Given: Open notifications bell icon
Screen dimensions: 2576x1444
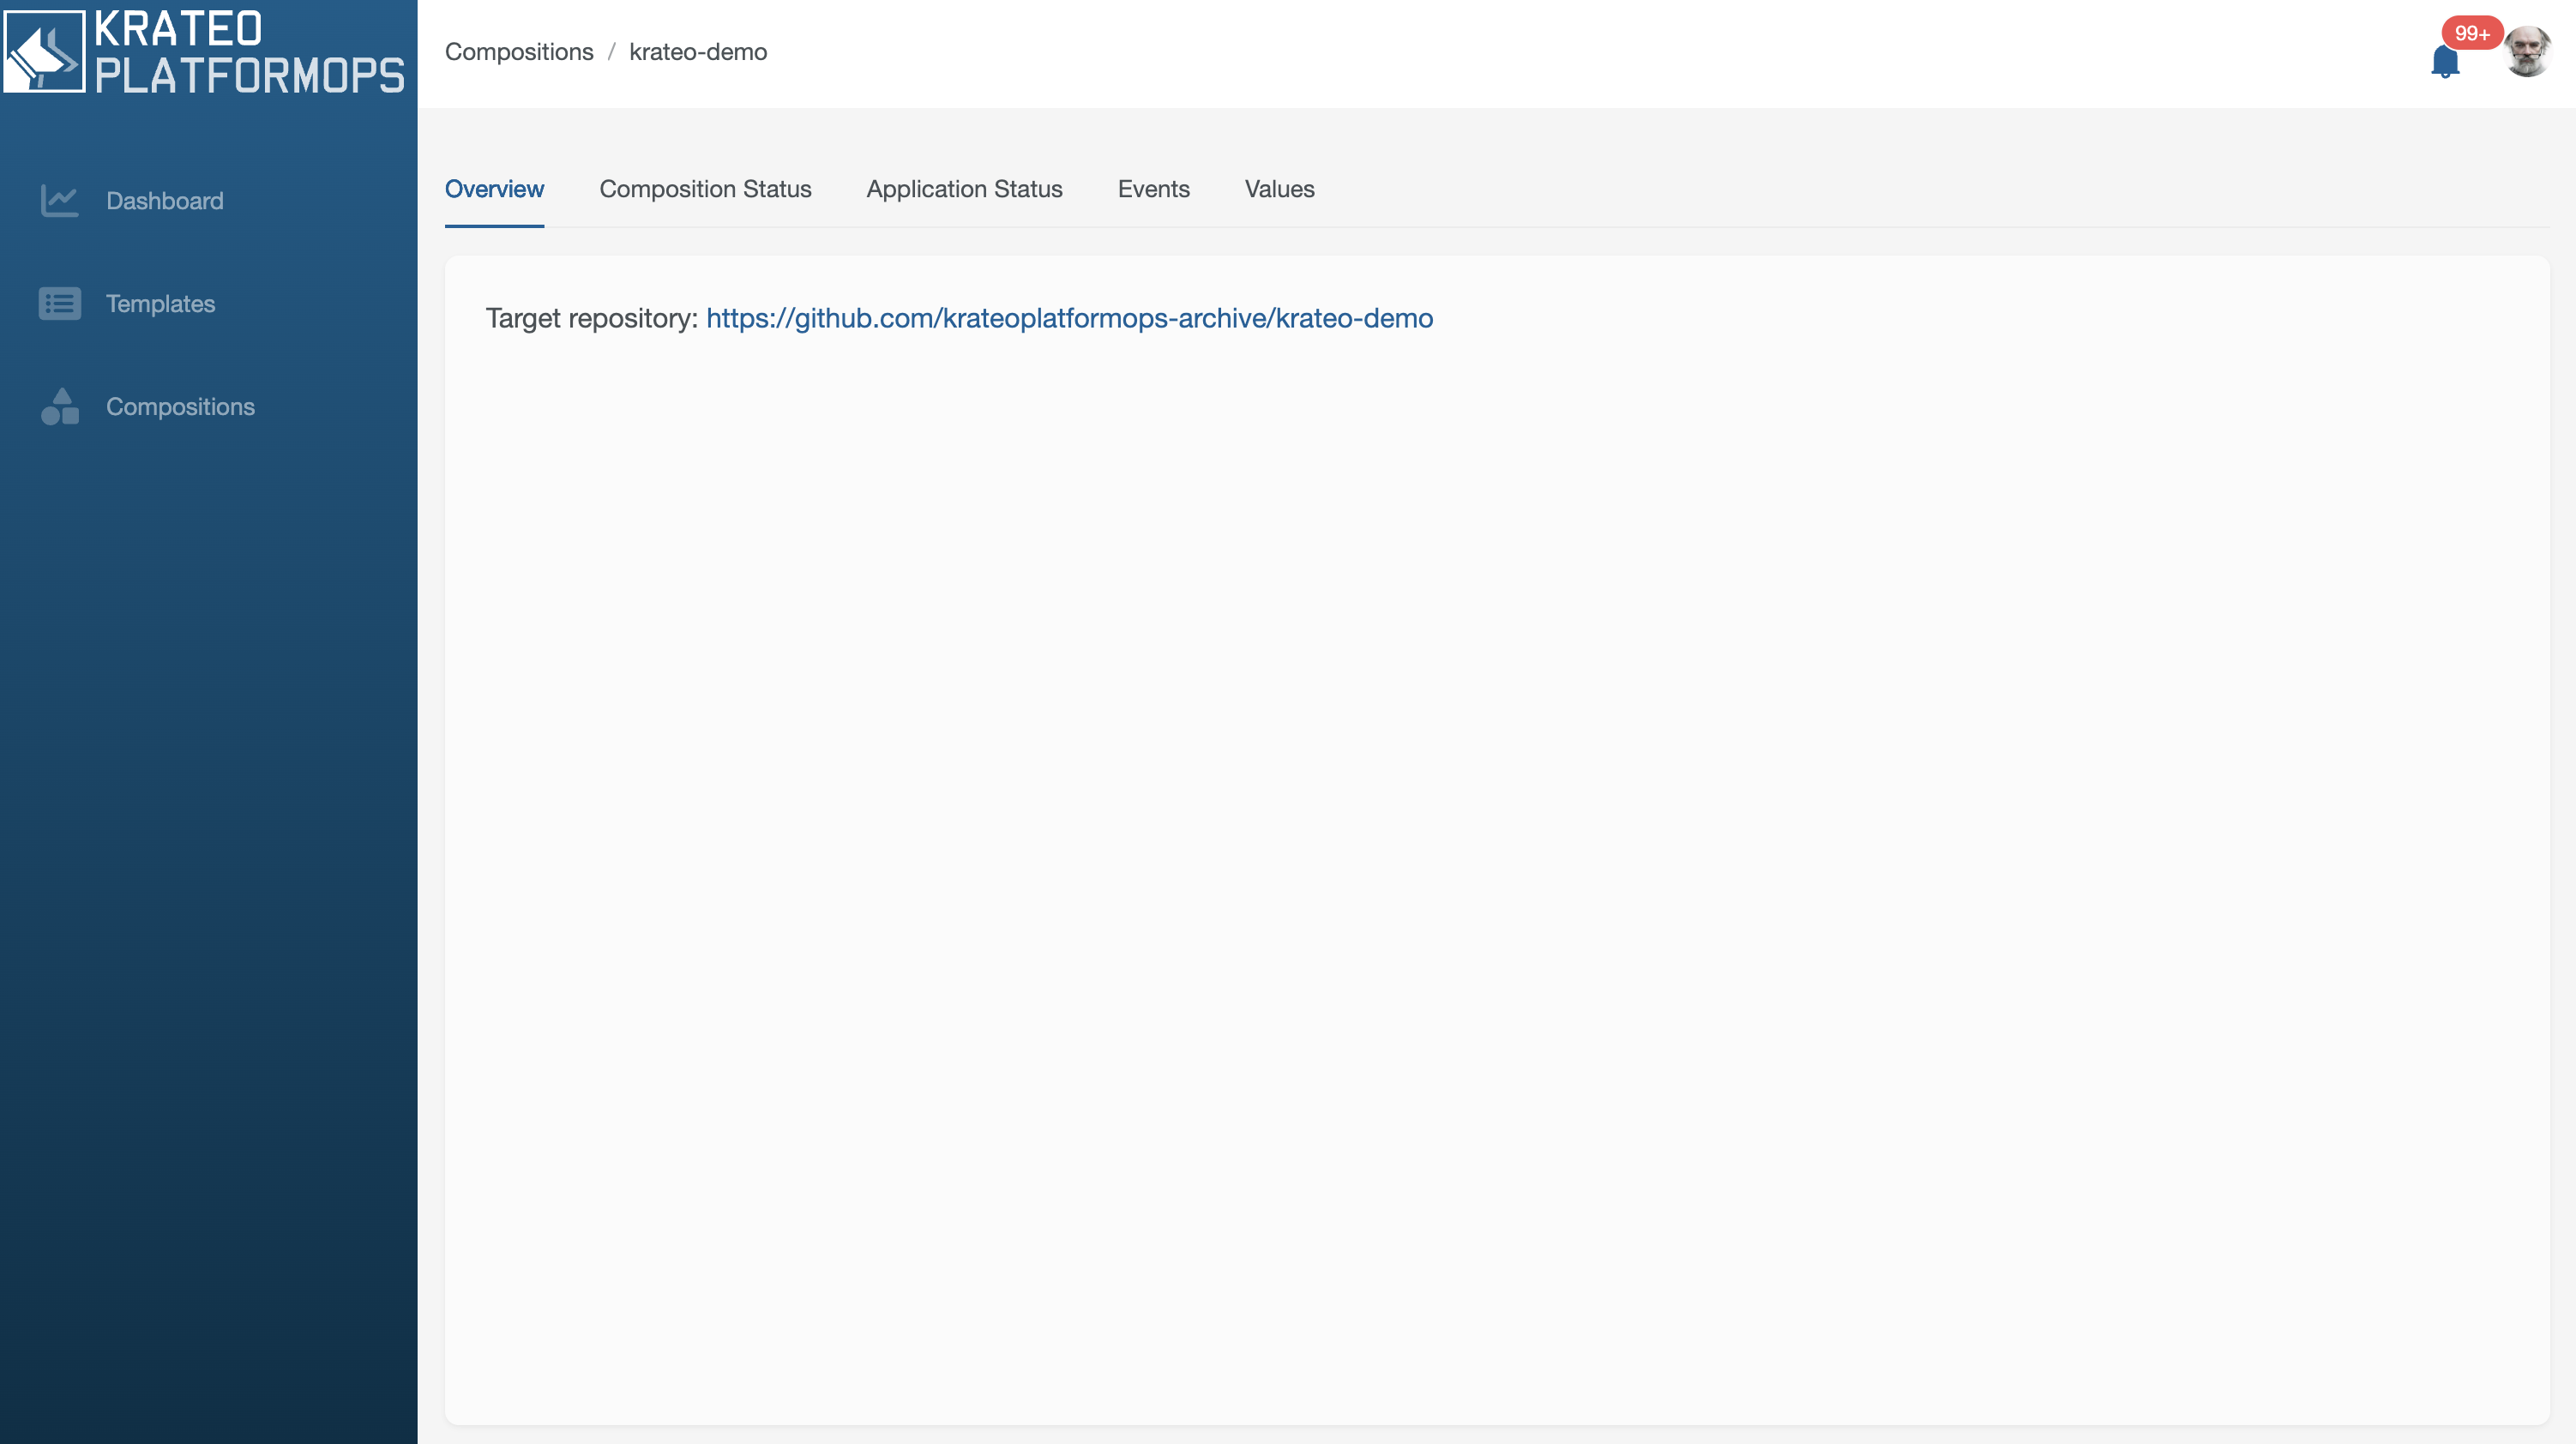Looking at the screenshot, I should [2445, 61].
